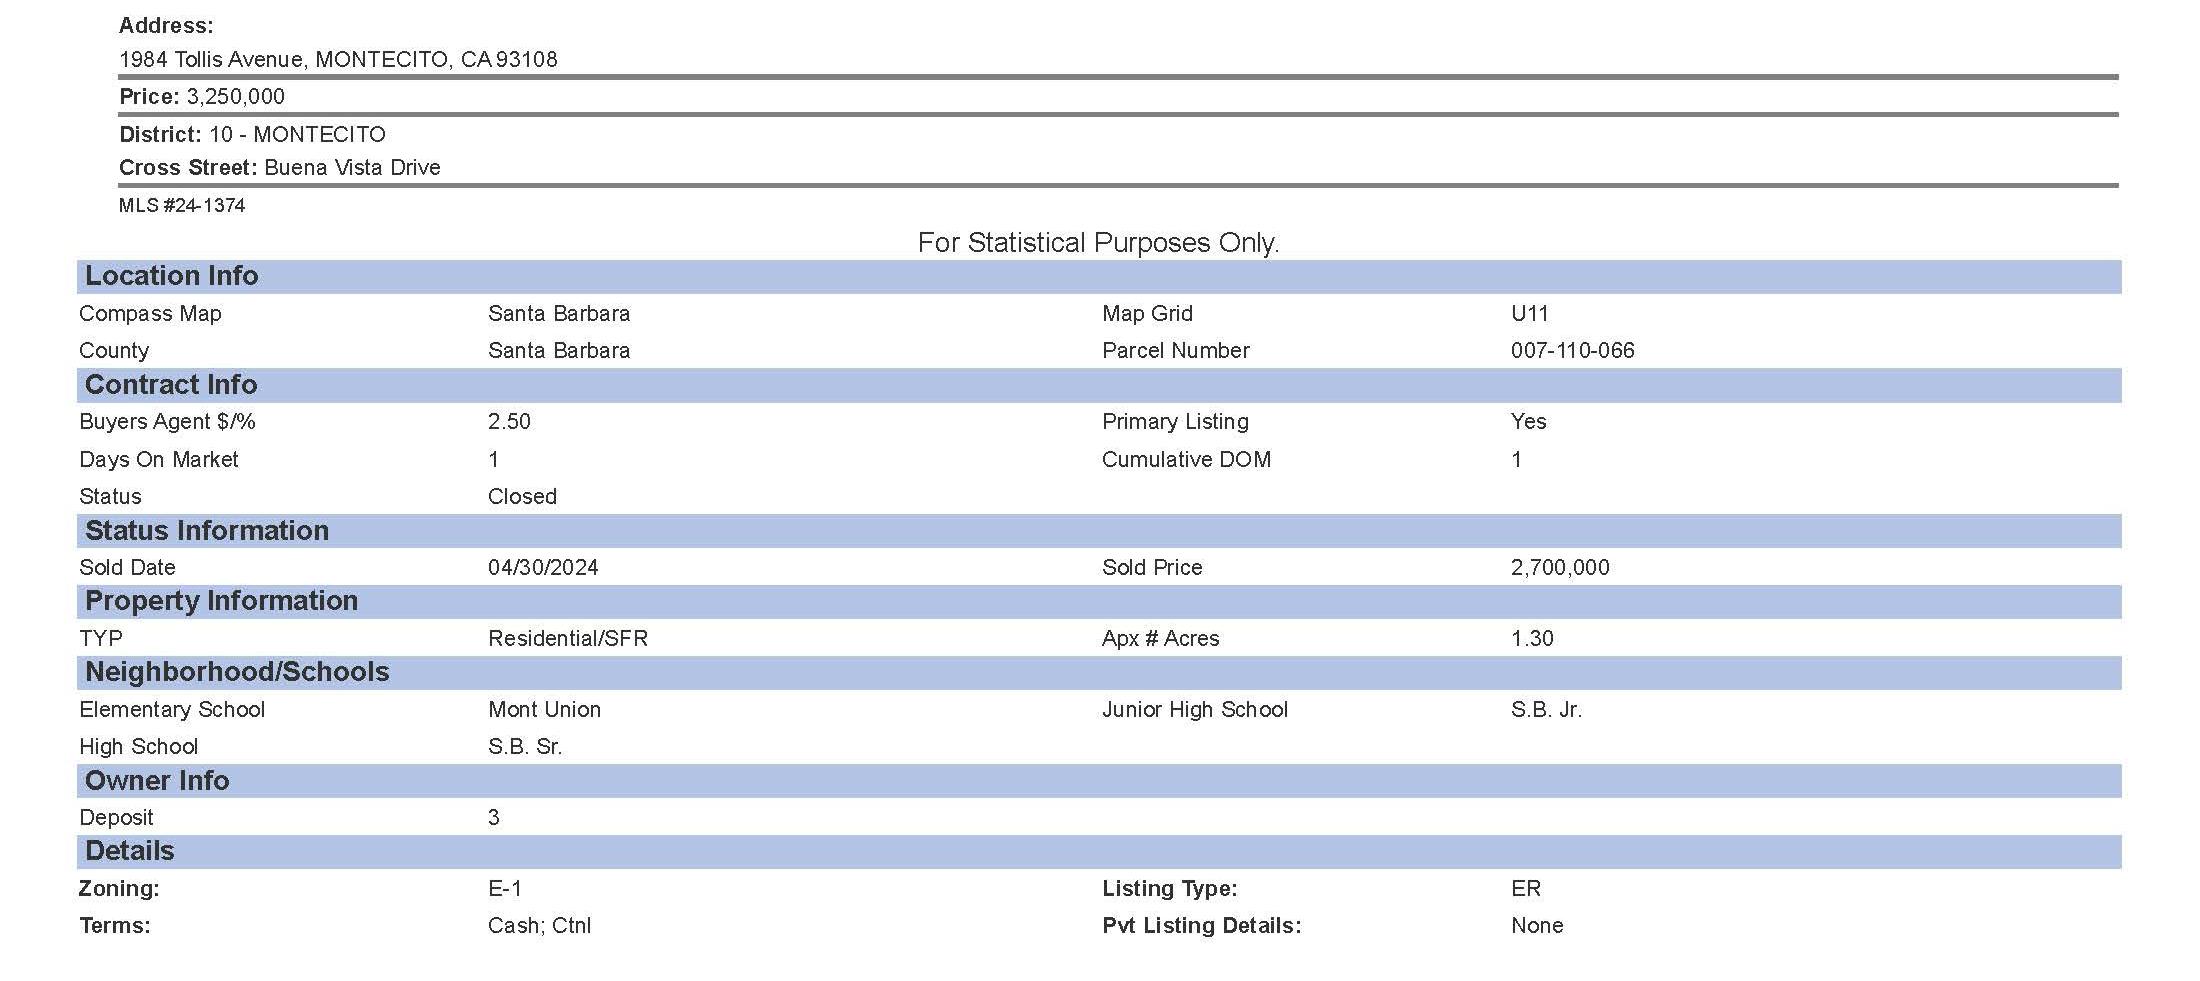
Task: Click the Location Info section header
Action: 171,276
